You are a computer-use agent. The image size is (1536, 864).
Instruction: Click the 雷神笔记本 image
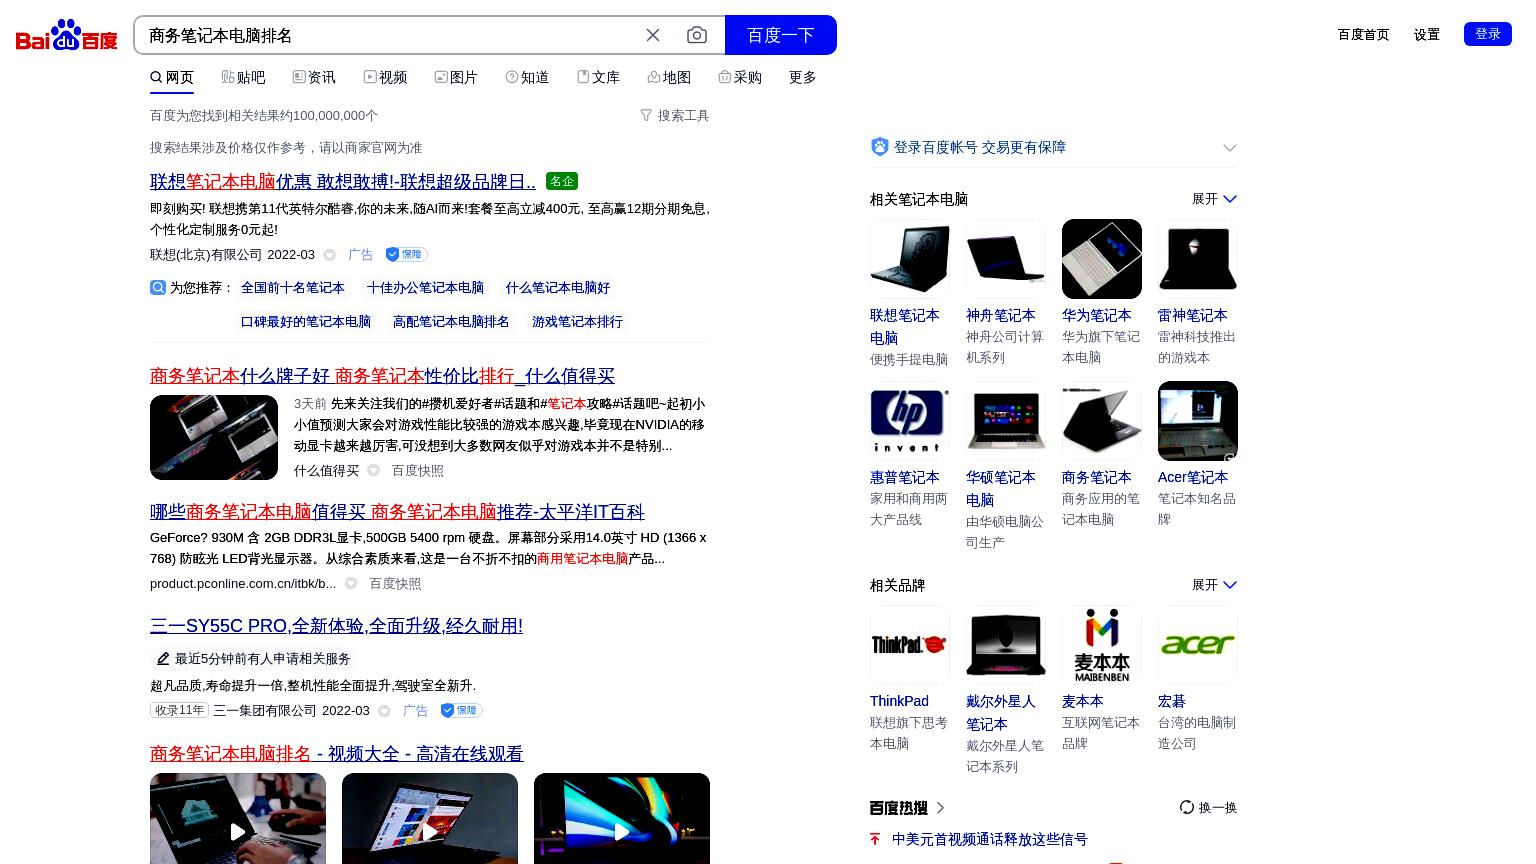pos(1198,259)
